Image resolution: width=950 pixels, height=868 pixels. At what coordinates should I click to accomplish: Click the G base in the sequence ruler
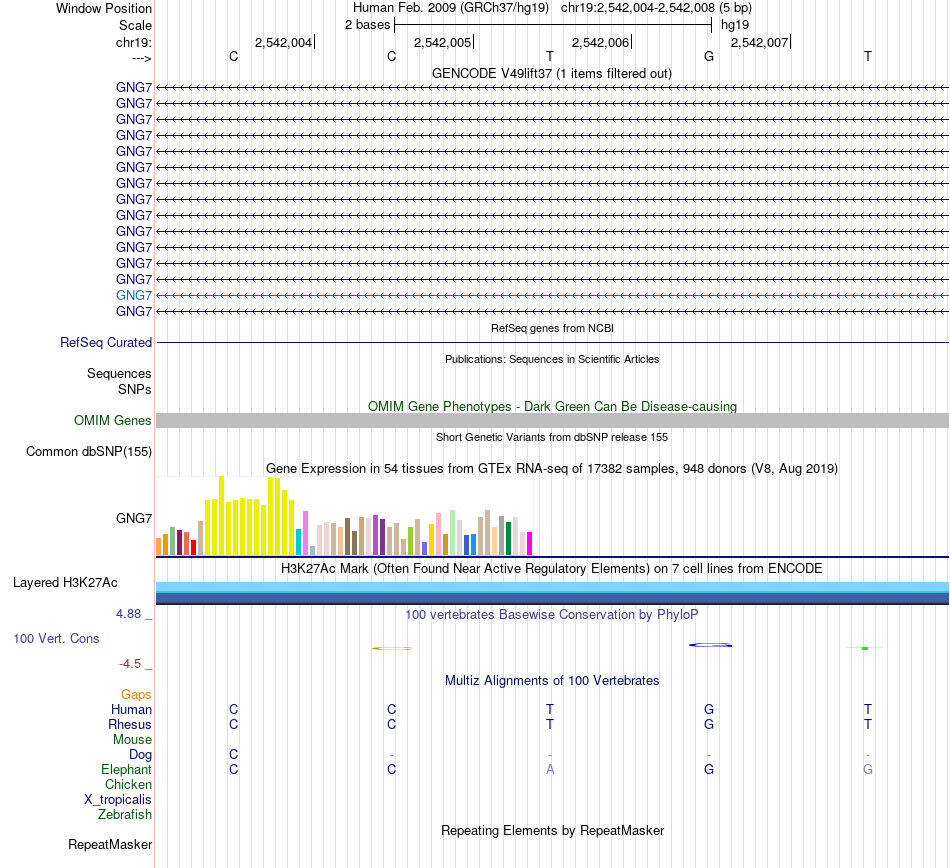click(x=709, y=56)
